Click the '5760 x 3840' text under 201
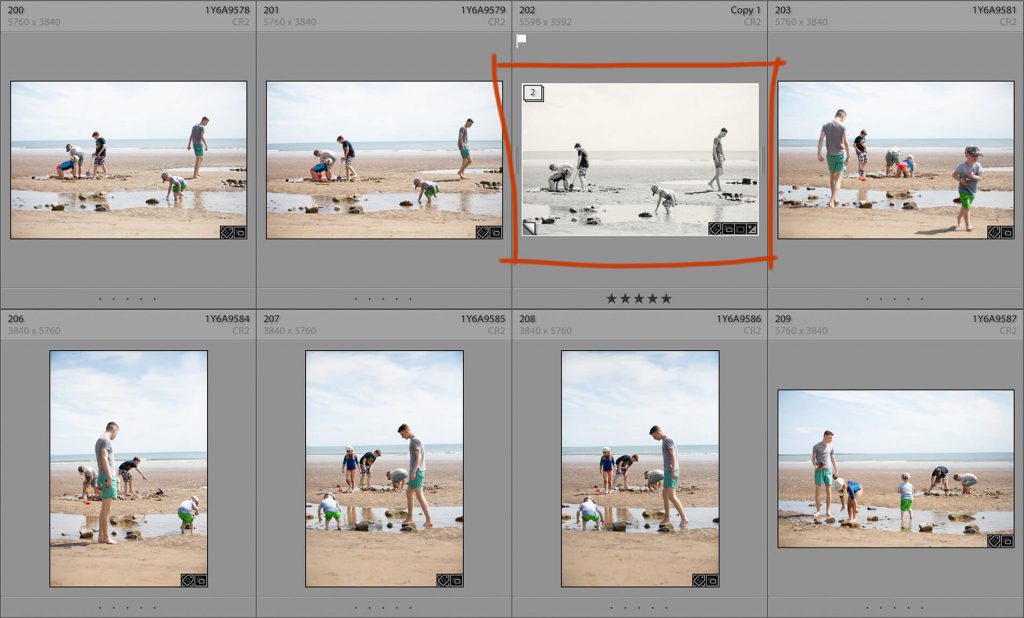This screenshot has height=618, width=1024. pyautogui.click(x=290, y=22)
